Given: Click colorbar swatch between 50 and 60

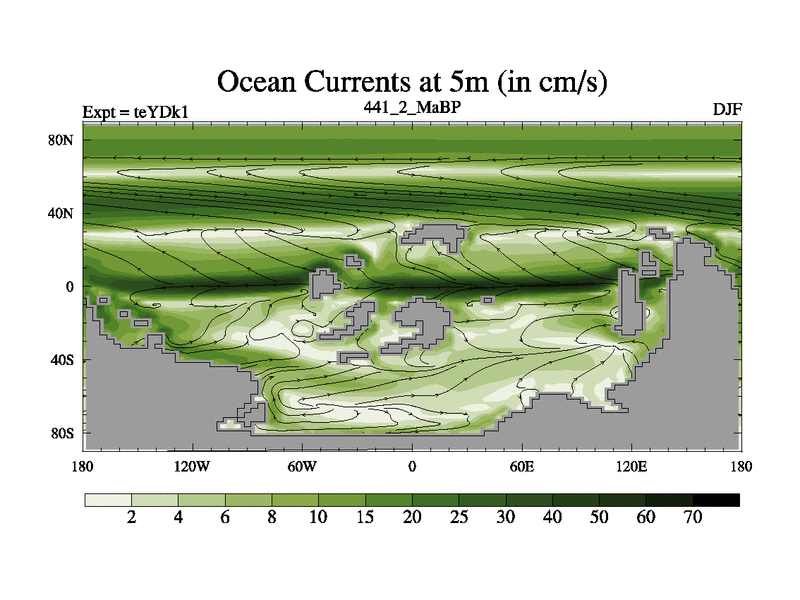Looking at the screenshot, I should 622,499.
